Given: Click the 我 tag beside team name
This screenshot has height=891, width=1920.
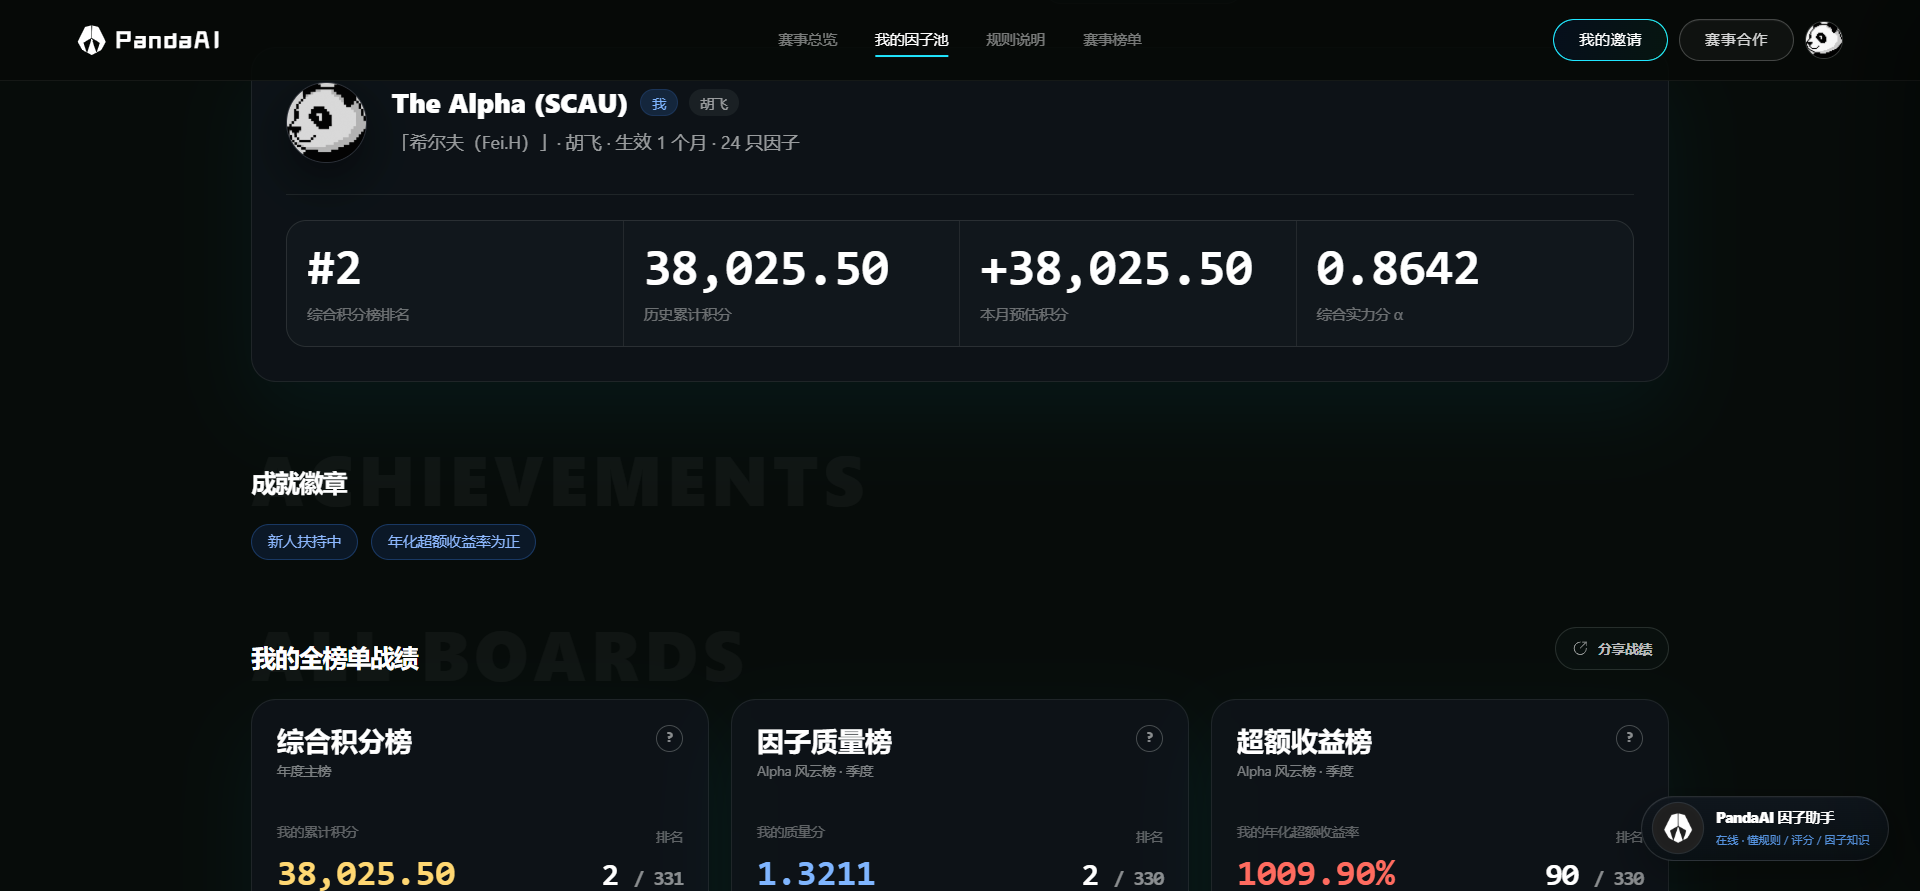Looking at the screenshot, I should (659, 103).
